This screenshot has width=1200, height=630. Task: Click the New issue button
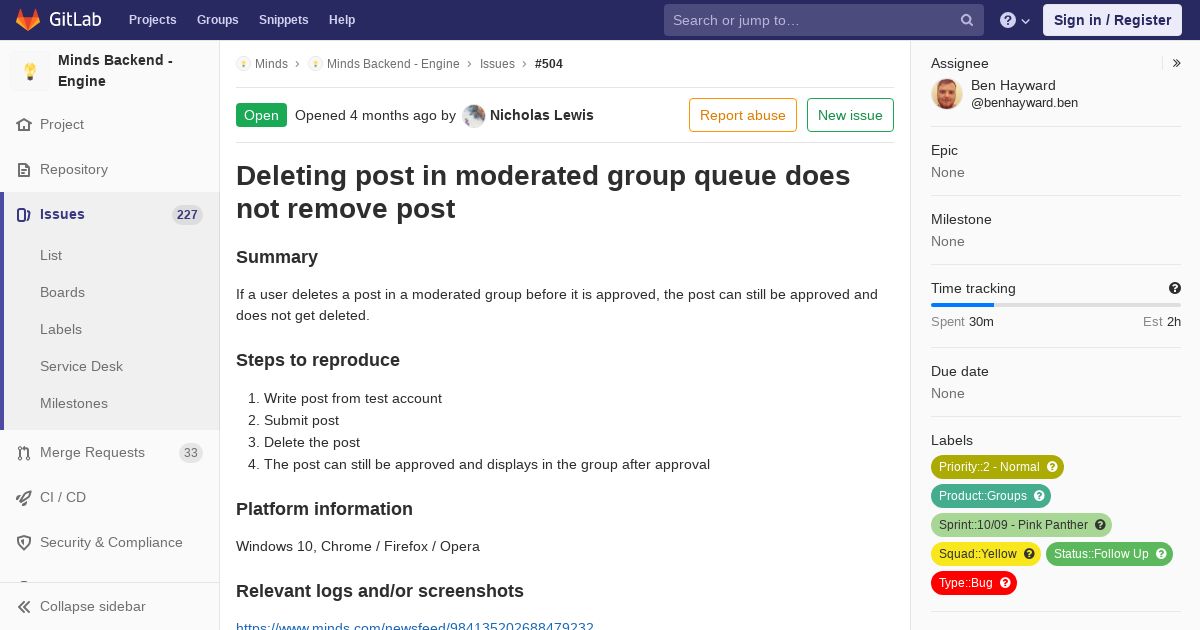pos(850,115)
